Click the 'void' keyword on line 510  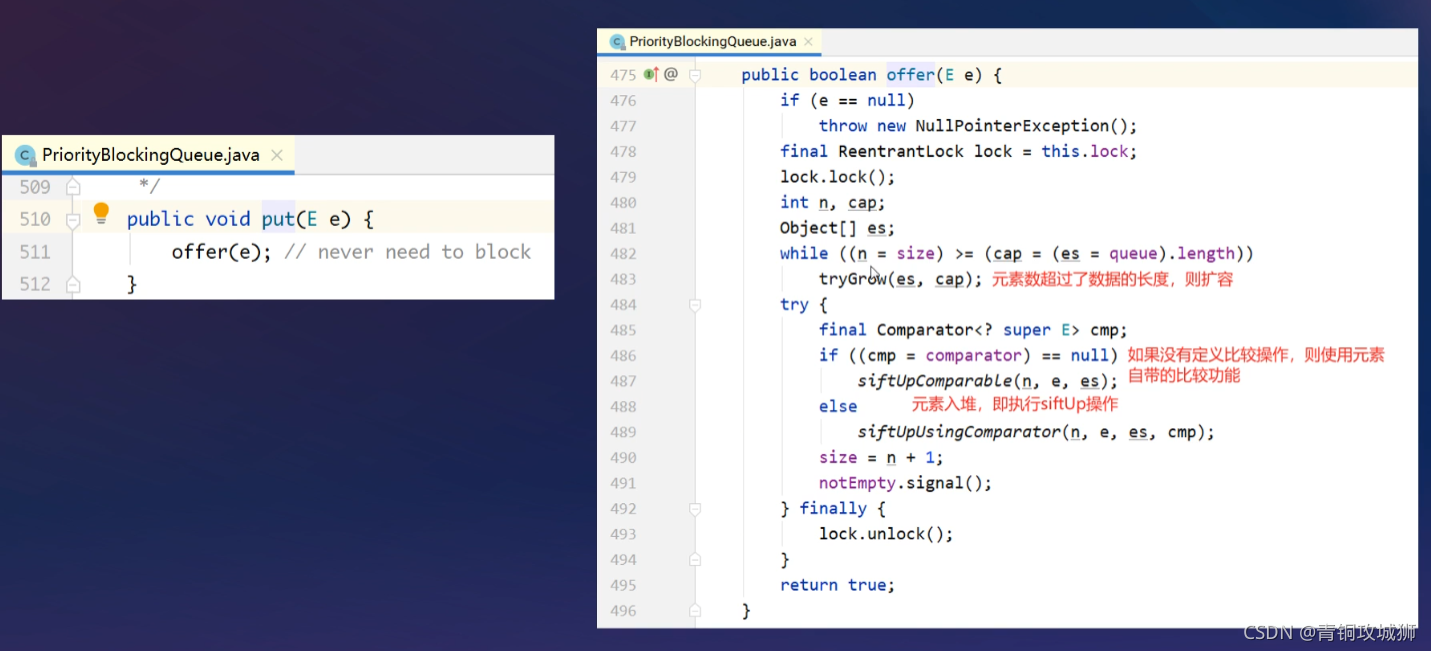[x=228, y=219]
